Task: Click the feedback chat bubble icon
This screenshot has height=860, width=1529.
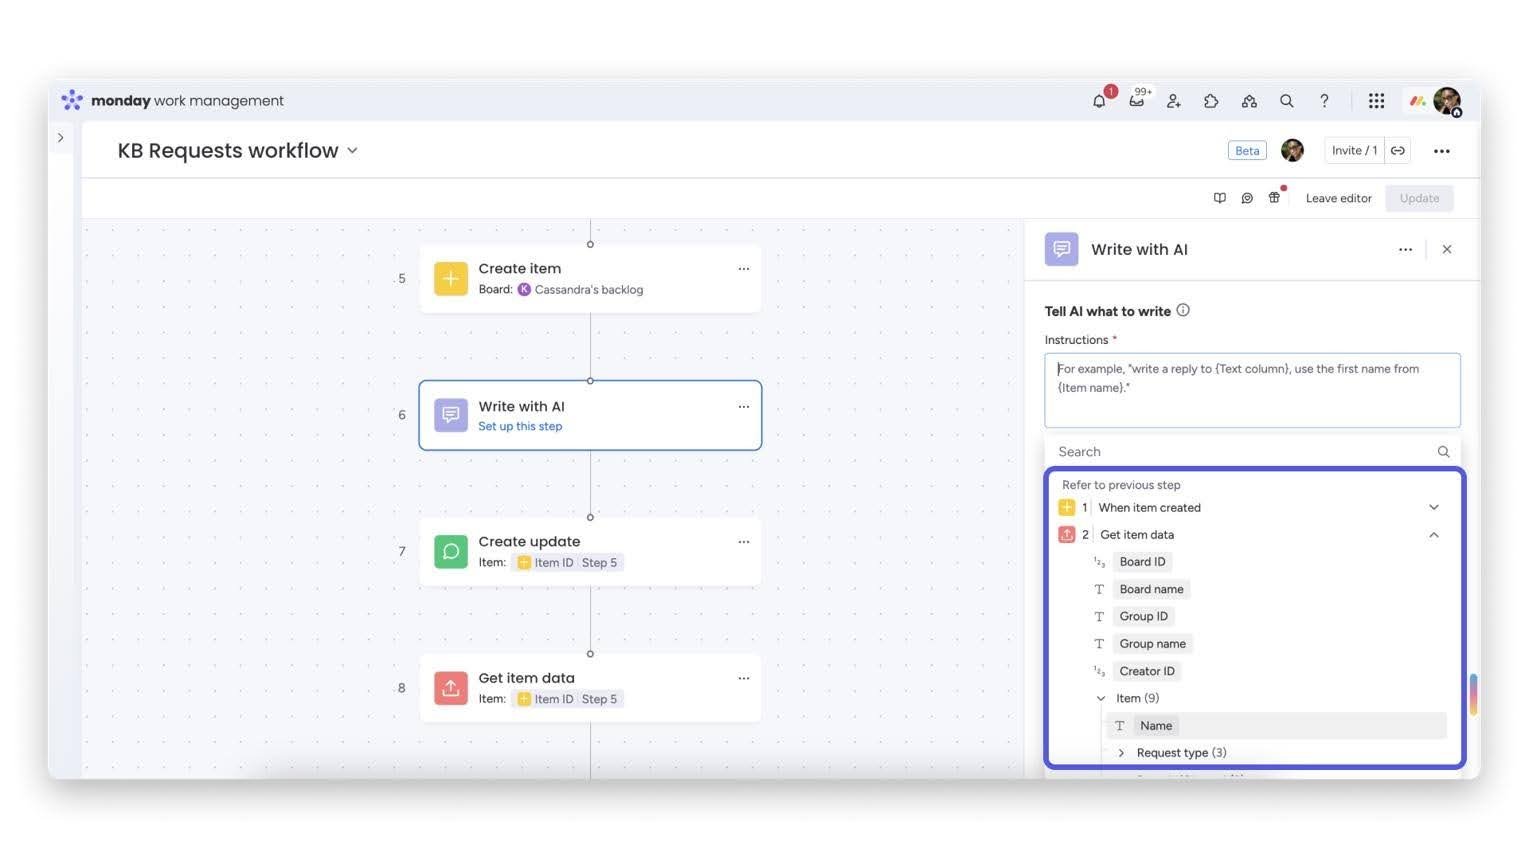Action: click(x=1247, y=198)
